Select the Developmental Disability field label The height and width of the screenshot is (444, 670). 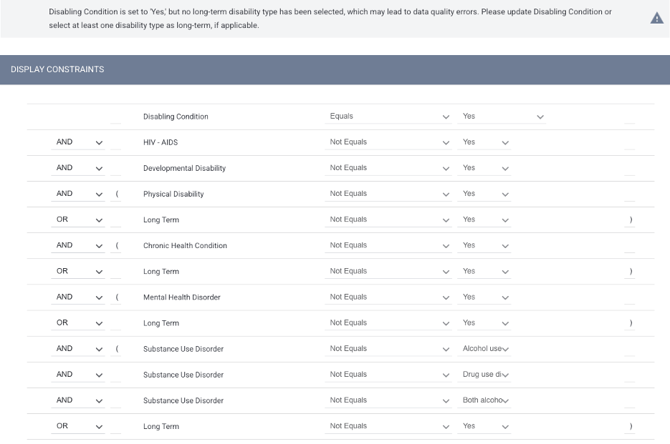tap(184, 168)
